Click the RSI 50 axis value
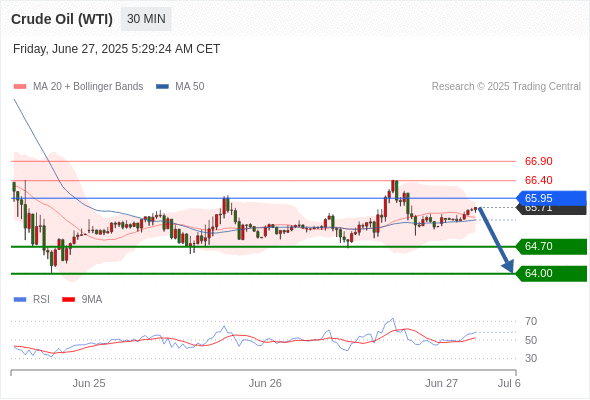This screenshot has width=590, height=400. (531, 340)
